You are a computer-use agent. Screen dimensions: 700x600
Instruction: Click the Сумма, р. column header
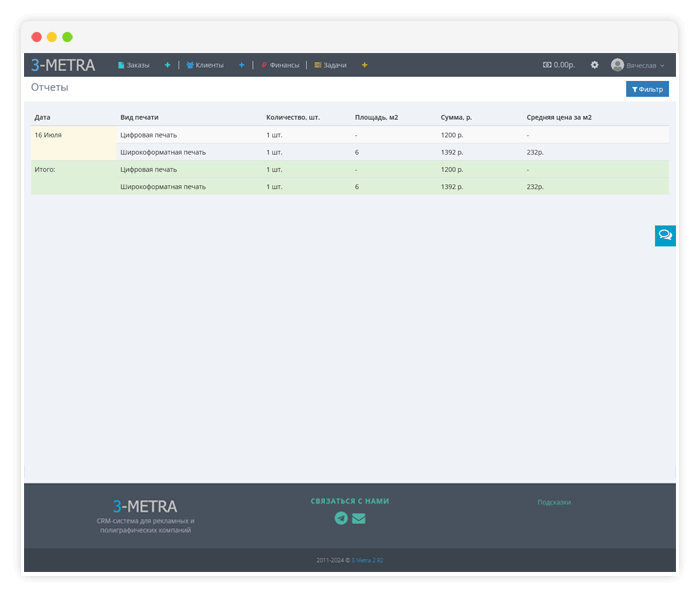[x=456, y=117]
